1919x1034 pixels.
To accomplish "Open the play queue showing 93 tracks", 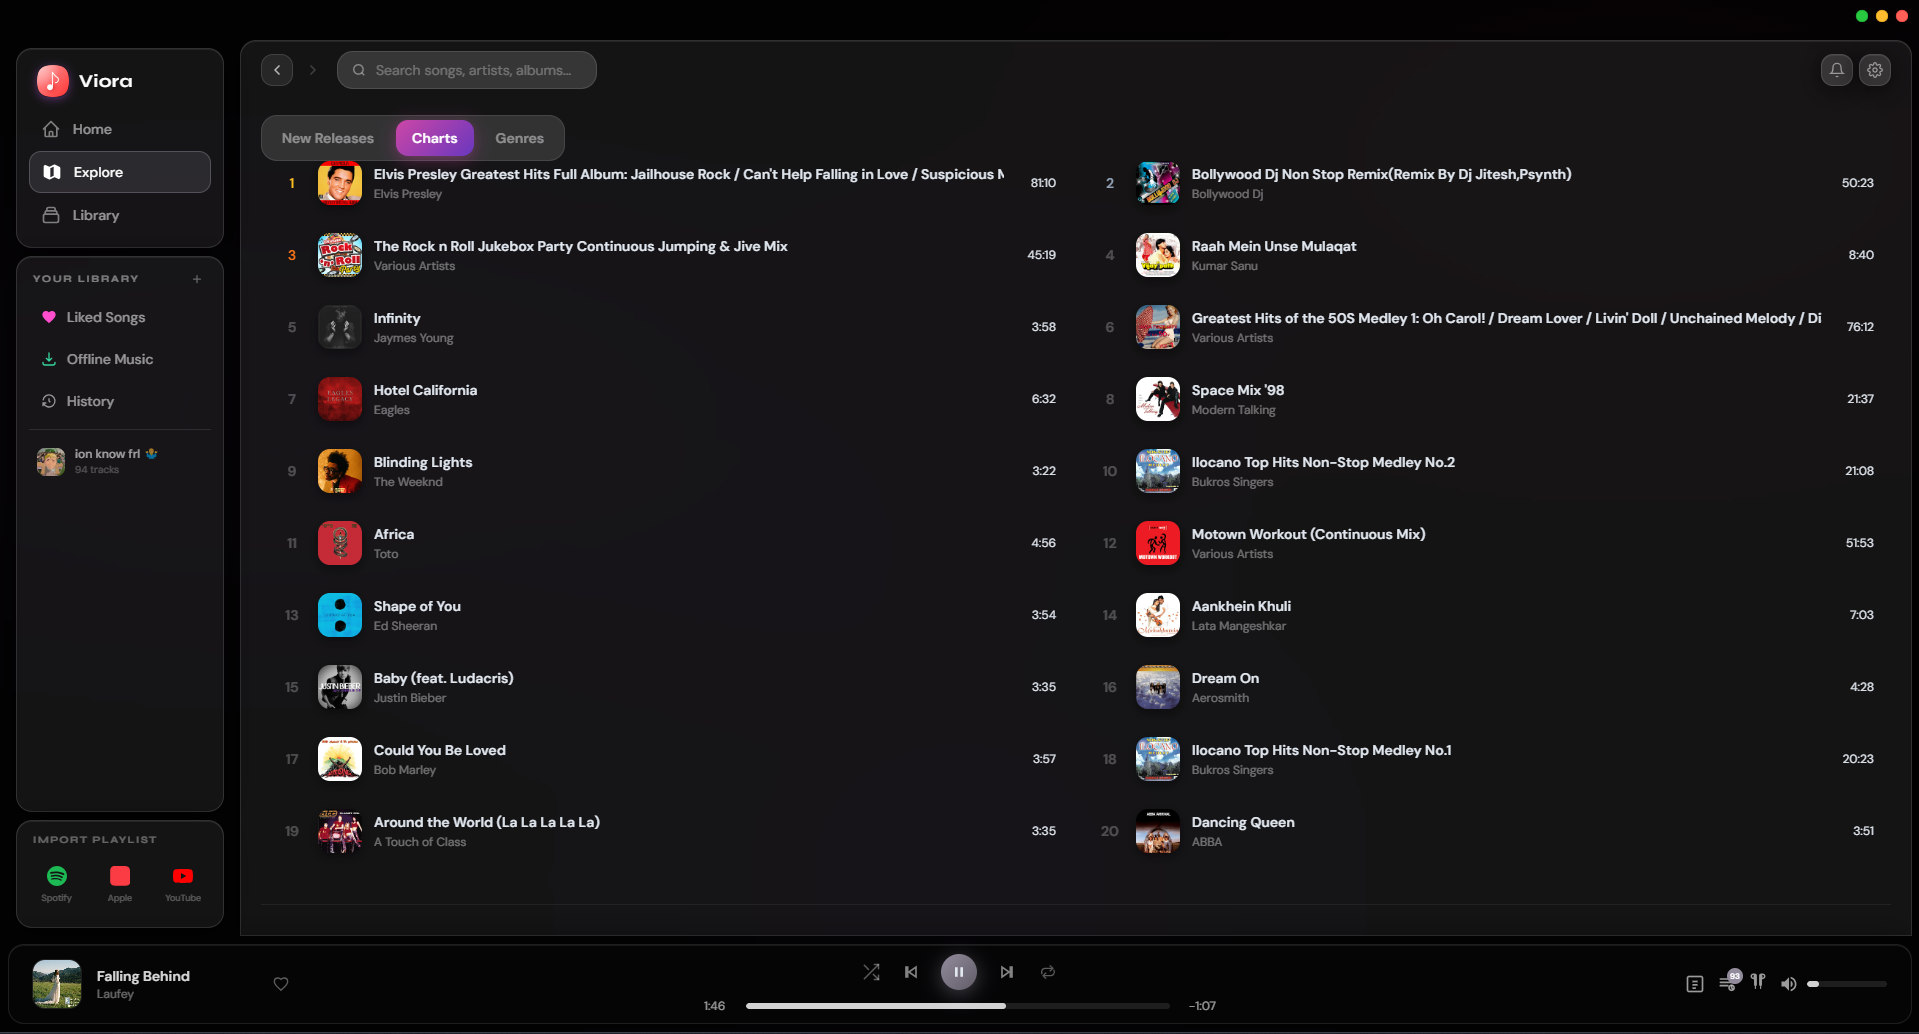I will click(1729, 983).
